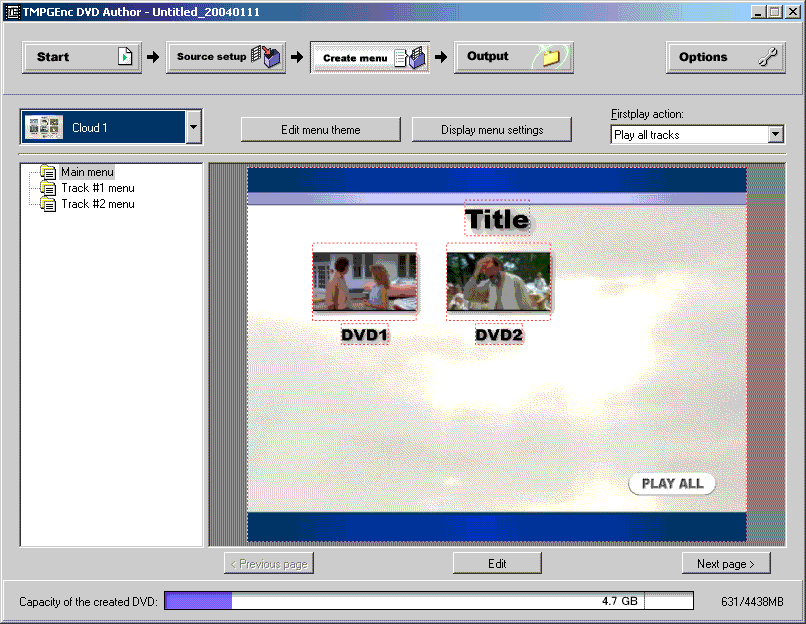Viewport: 806px width, 624px height.
Task: Click the DVD capacity progress bar
Action: pyautogui.click(x=429, y=600)
